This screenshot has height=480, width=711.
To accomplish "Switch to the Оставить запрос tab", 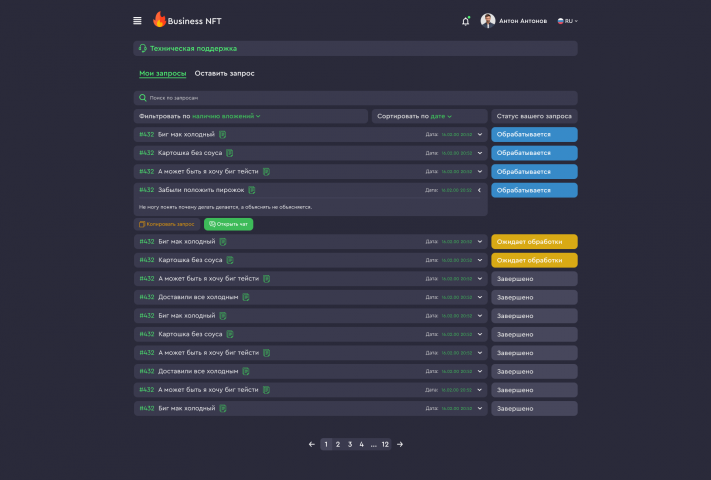I will pos(224,73).
